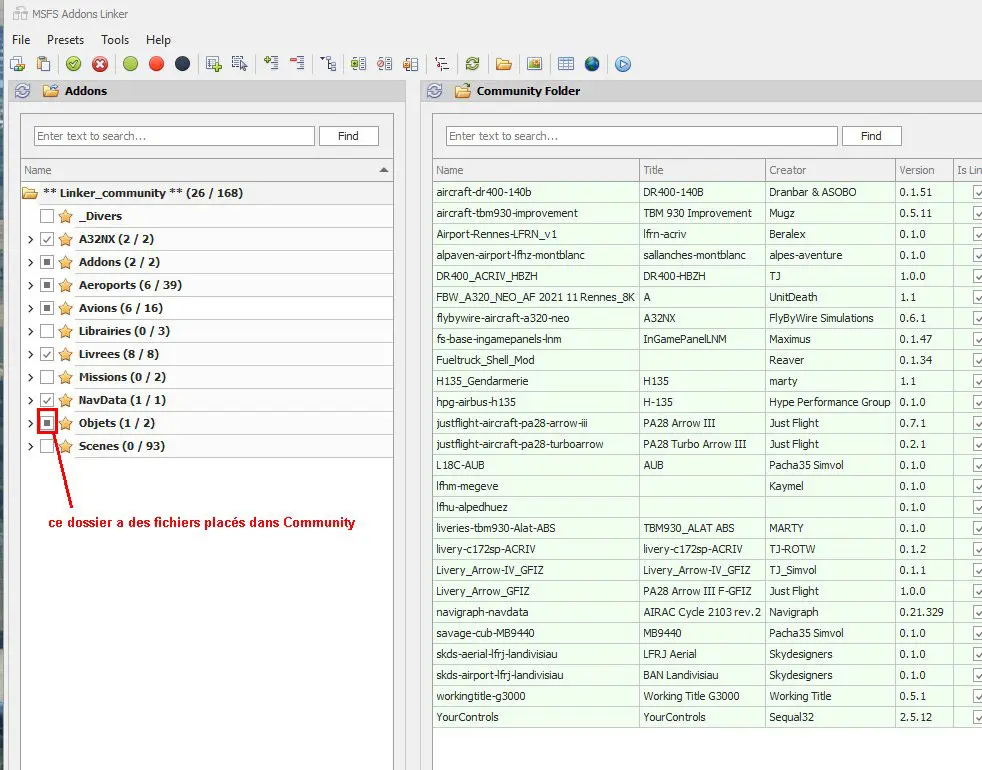Click the expand all tree icon
Screen dimensions: 982x770
coord(271,64)
